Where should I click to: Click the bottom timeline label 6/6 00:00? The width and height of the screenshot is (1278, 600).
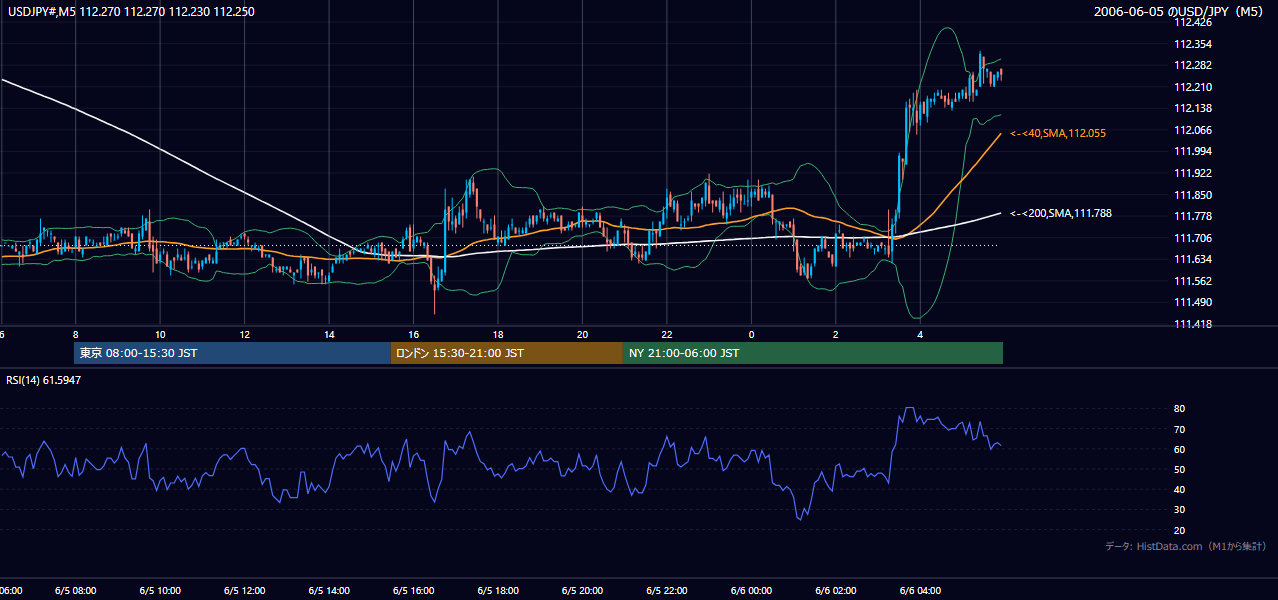[751, 590]
